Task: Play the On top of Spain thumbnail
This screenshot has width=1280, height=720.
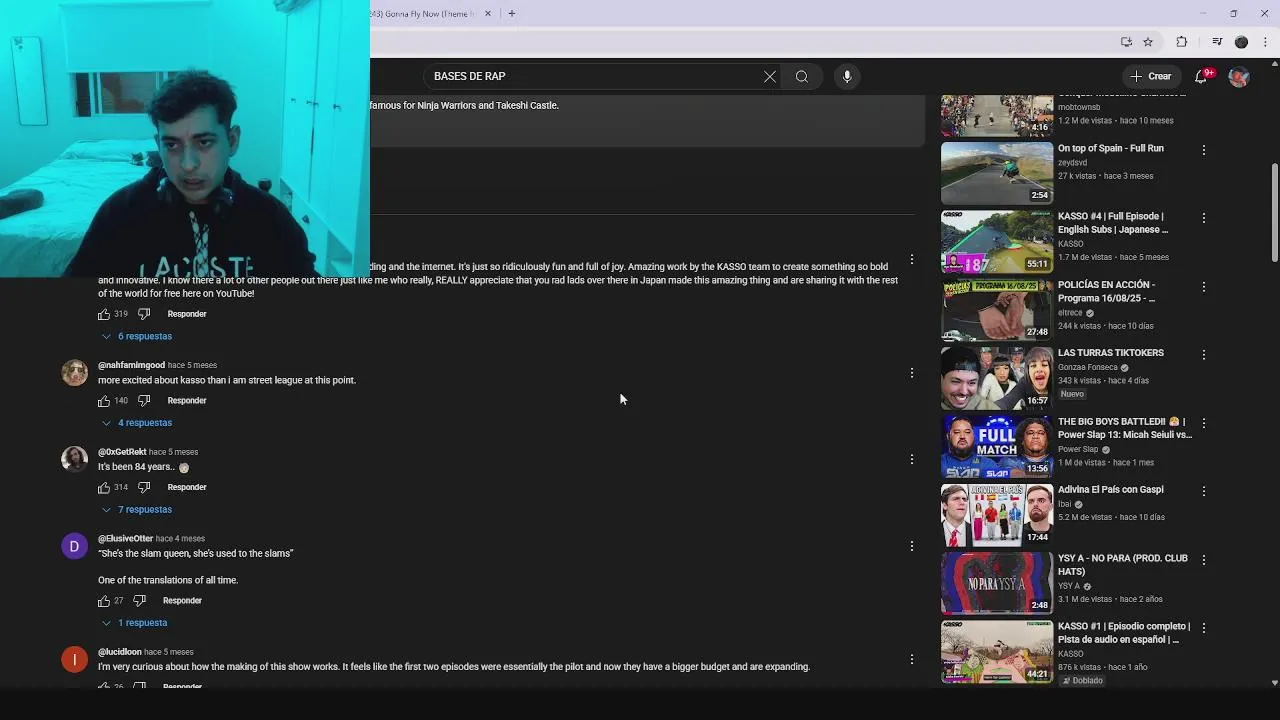Action: pyautogui.click(x=997, y=172)
